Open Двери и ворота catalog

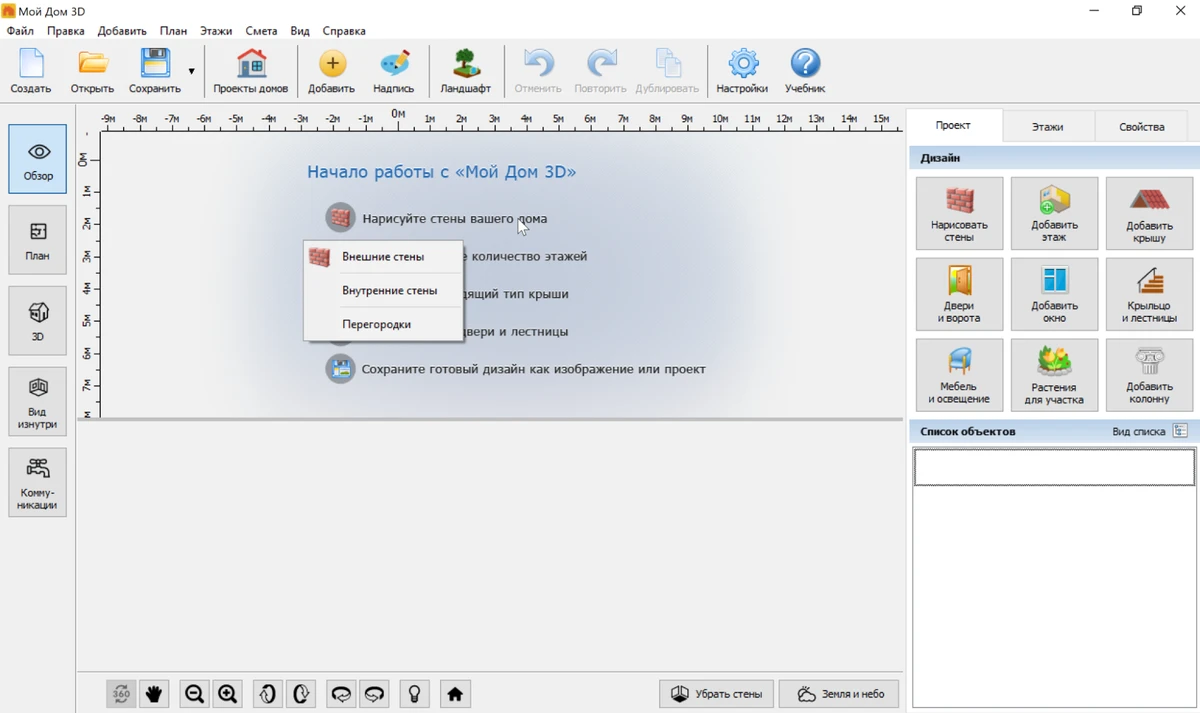959,294
